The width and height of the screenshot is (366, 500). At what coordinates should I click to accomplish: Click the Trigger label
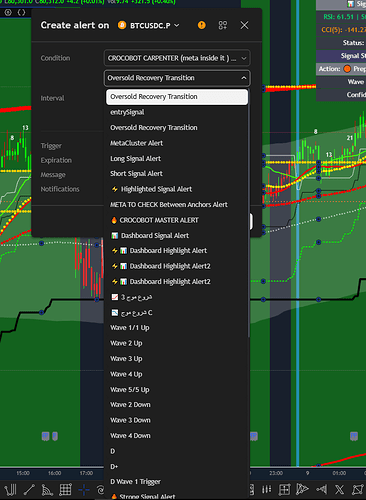[51, 146]
